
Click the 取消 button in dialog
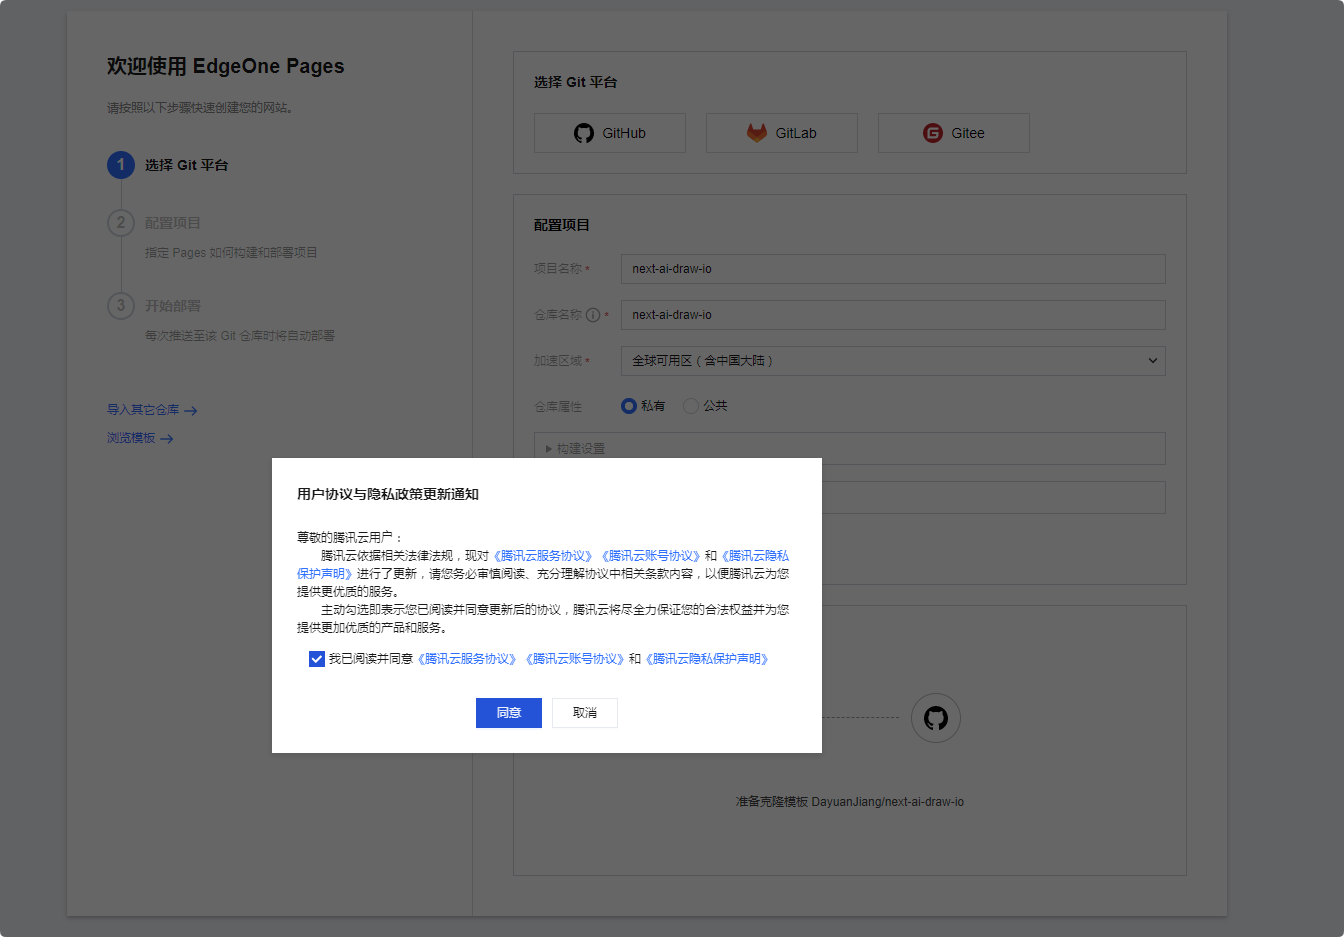point(585,713)
